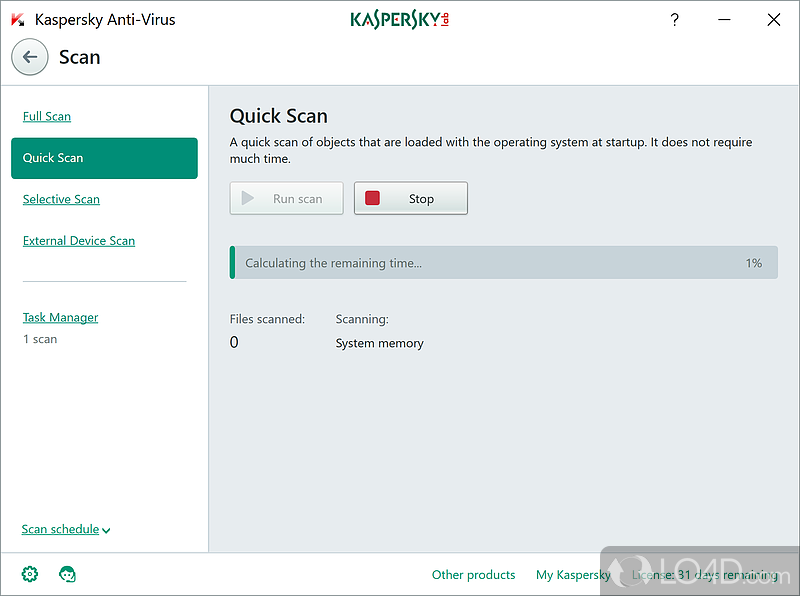
Task: Open External Device Scan
Action: pos(79,241)
